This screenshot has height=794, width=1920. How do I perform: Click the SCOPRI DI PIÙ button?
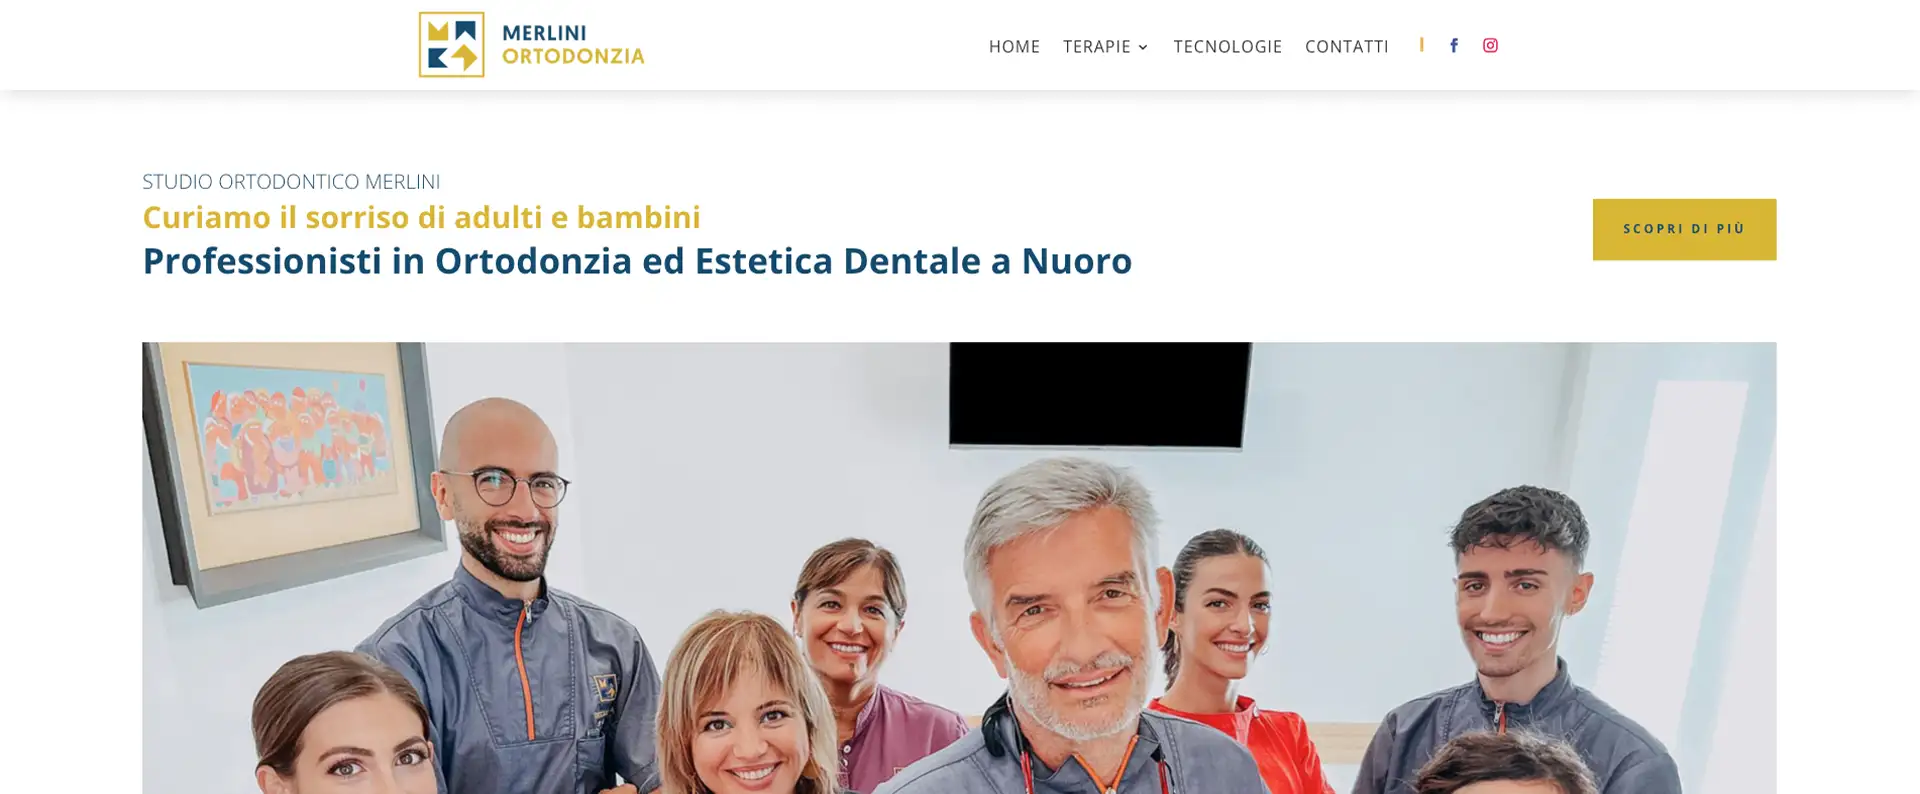[1684, 229]
